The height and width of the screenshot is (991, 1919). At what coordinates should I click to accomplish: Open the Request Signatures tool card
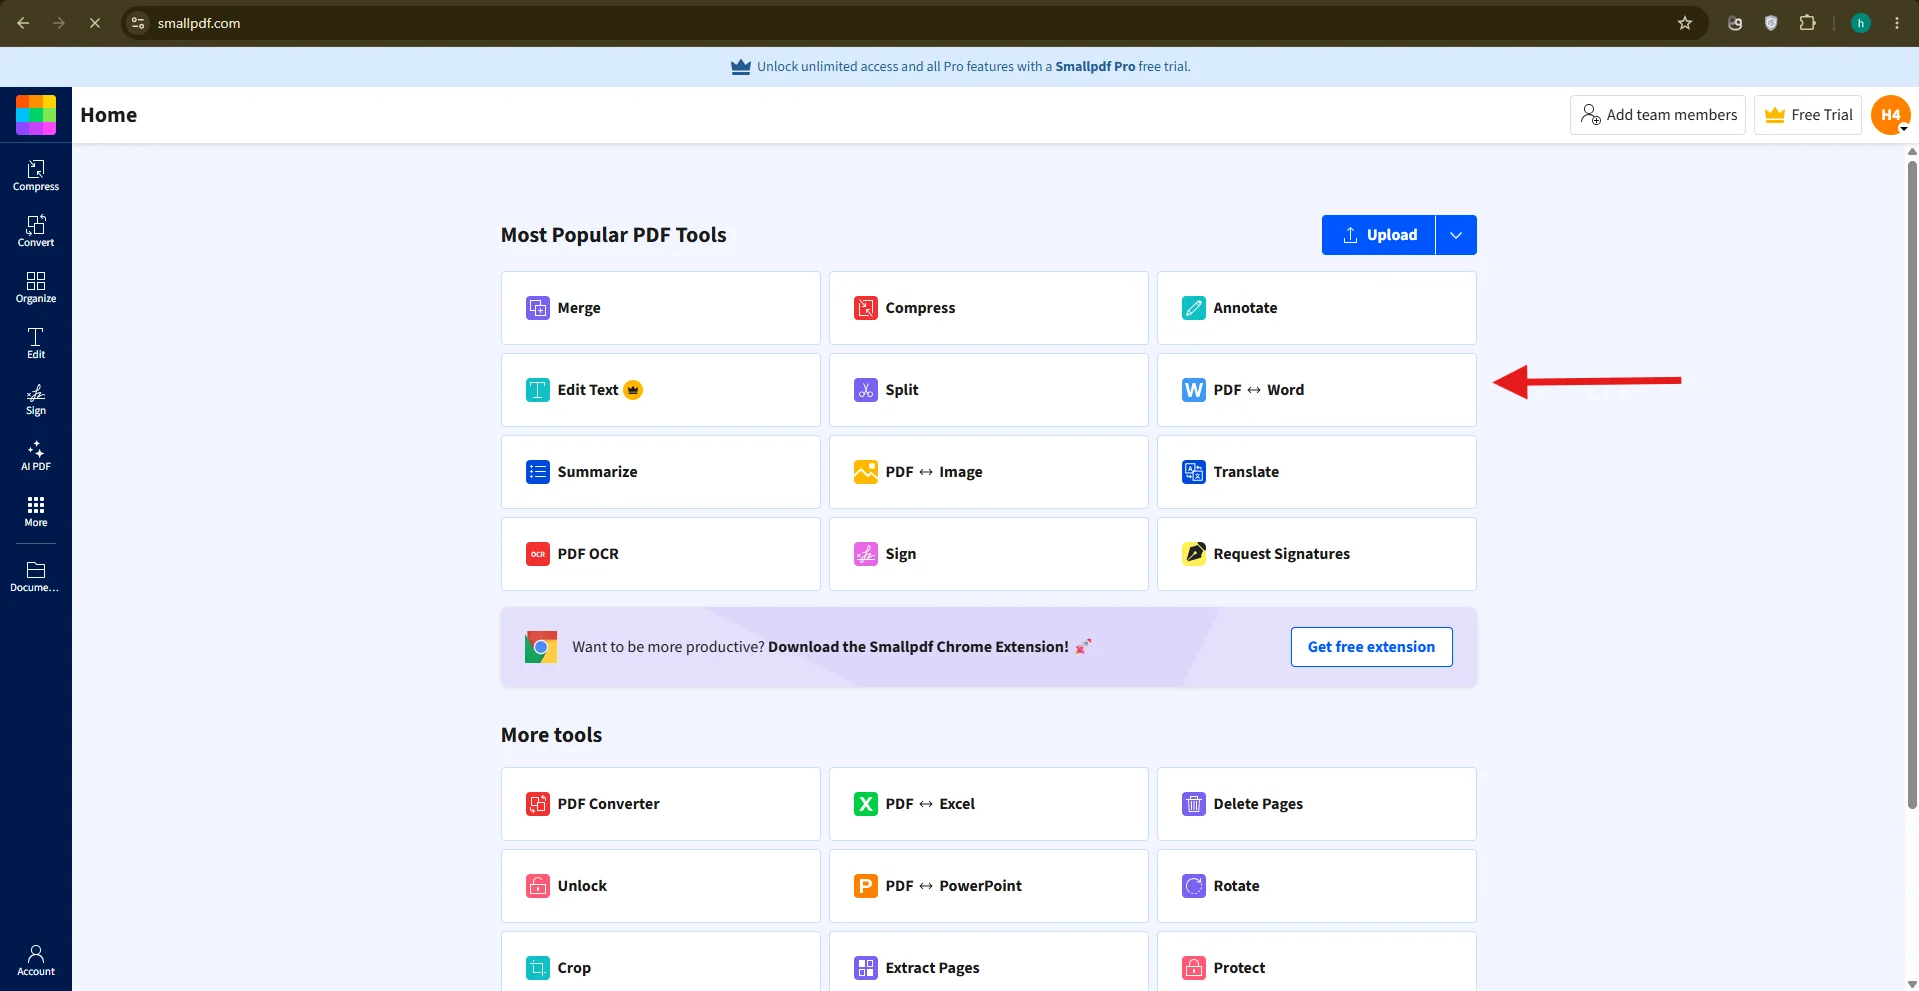point(1317,554)
